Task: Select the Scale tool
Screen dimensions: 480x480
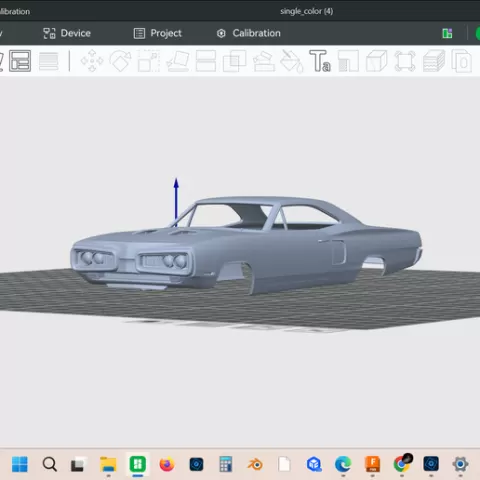Action: (x=149, y=61)
